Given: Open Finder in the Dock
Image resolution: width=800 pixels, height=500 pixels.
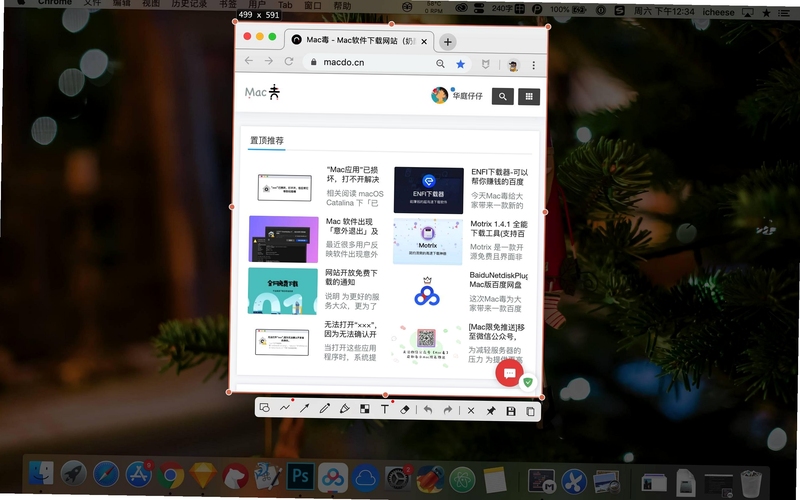Looking at the screenshot, I should coord(41,473).
